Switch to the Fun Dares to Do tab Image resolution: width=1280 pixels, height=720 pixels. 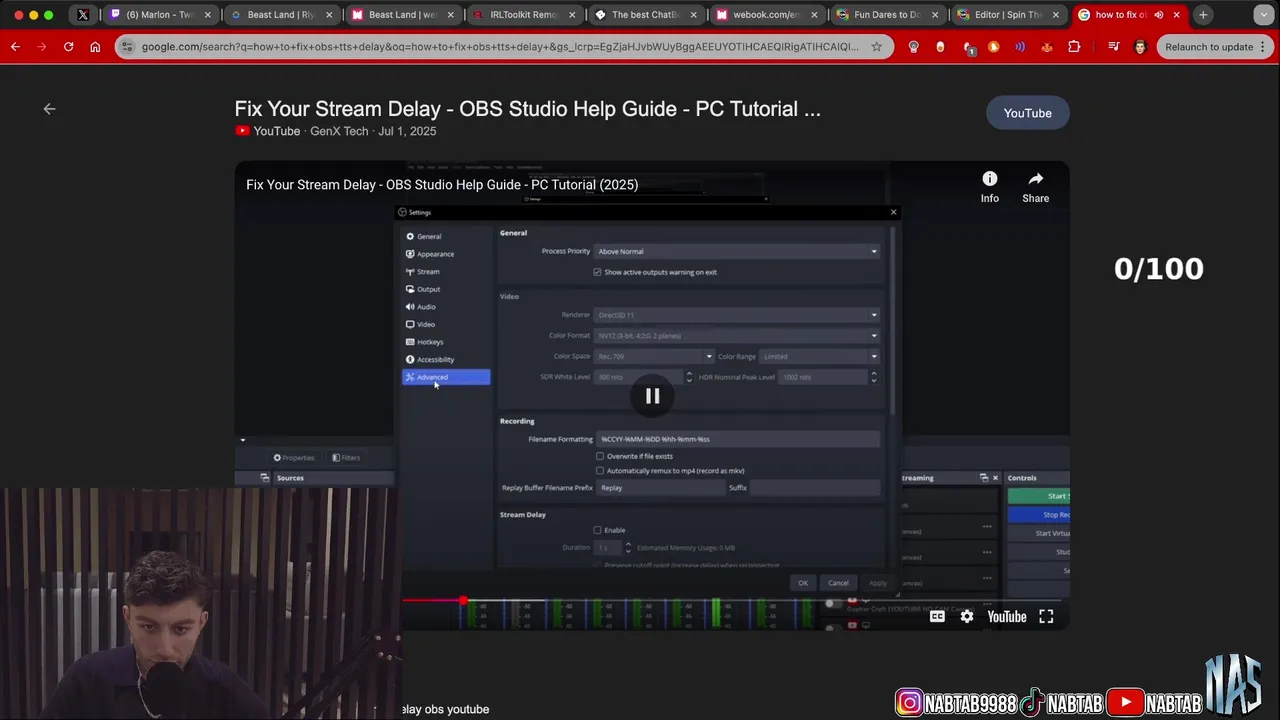[887, 15]
